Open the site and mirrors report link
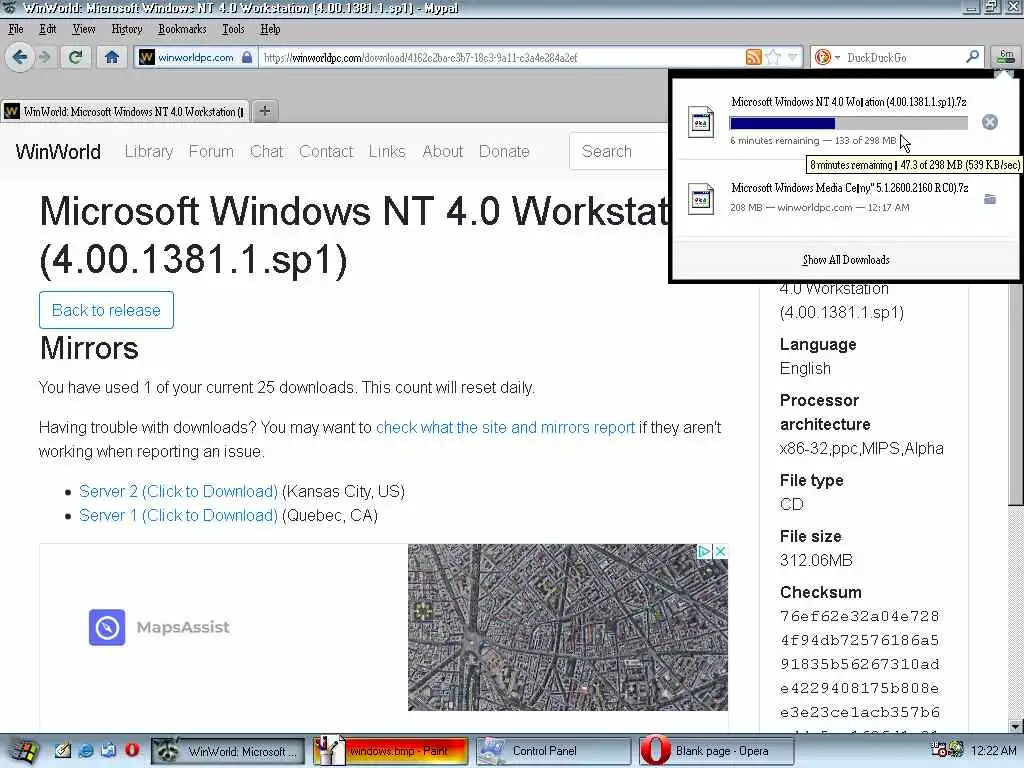This screenshot has width=1024, height=768. 505,427
